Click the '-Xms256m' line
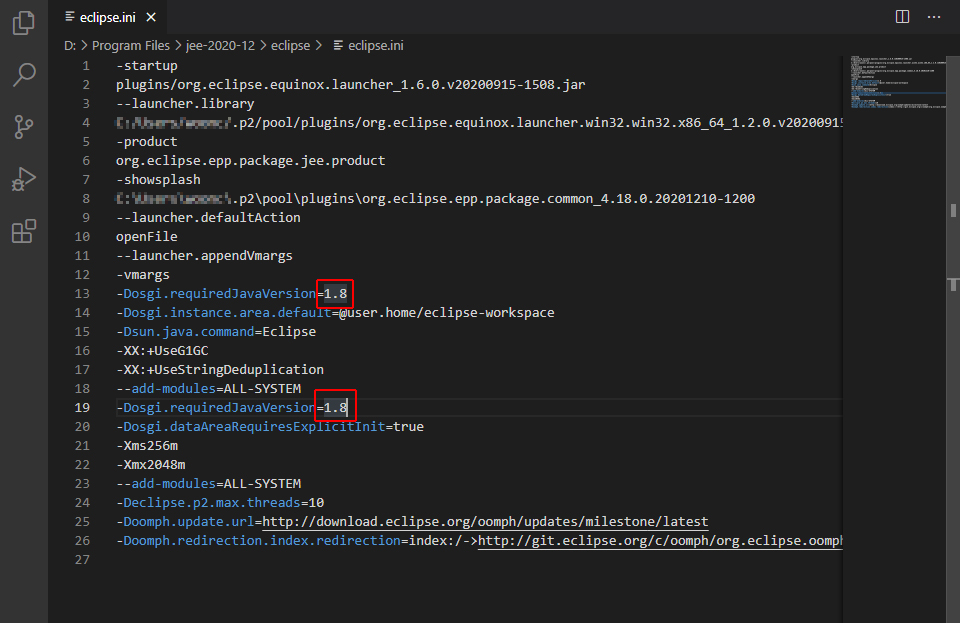The height and width of the screenshot is (623, 960). tap(147, 446)
